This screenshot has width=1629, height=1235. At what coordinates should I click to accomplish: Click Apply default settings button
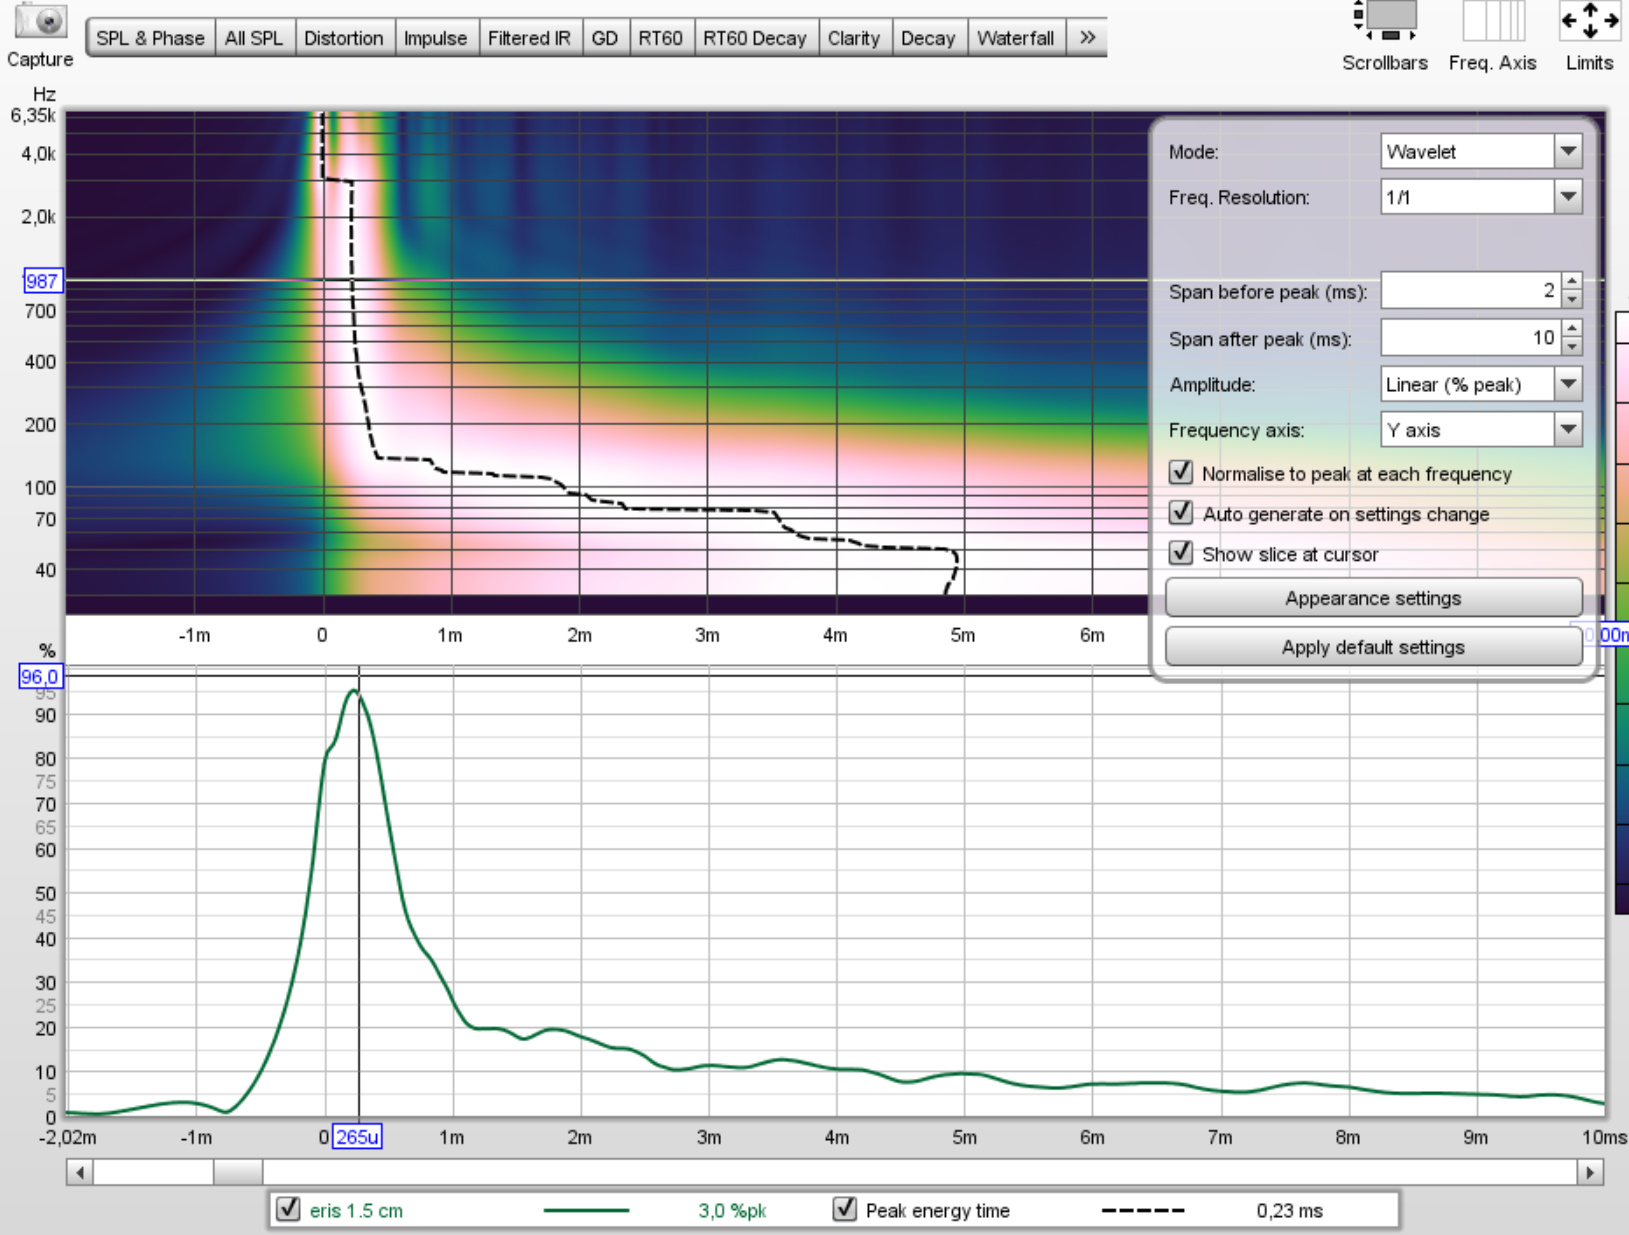1373,647
